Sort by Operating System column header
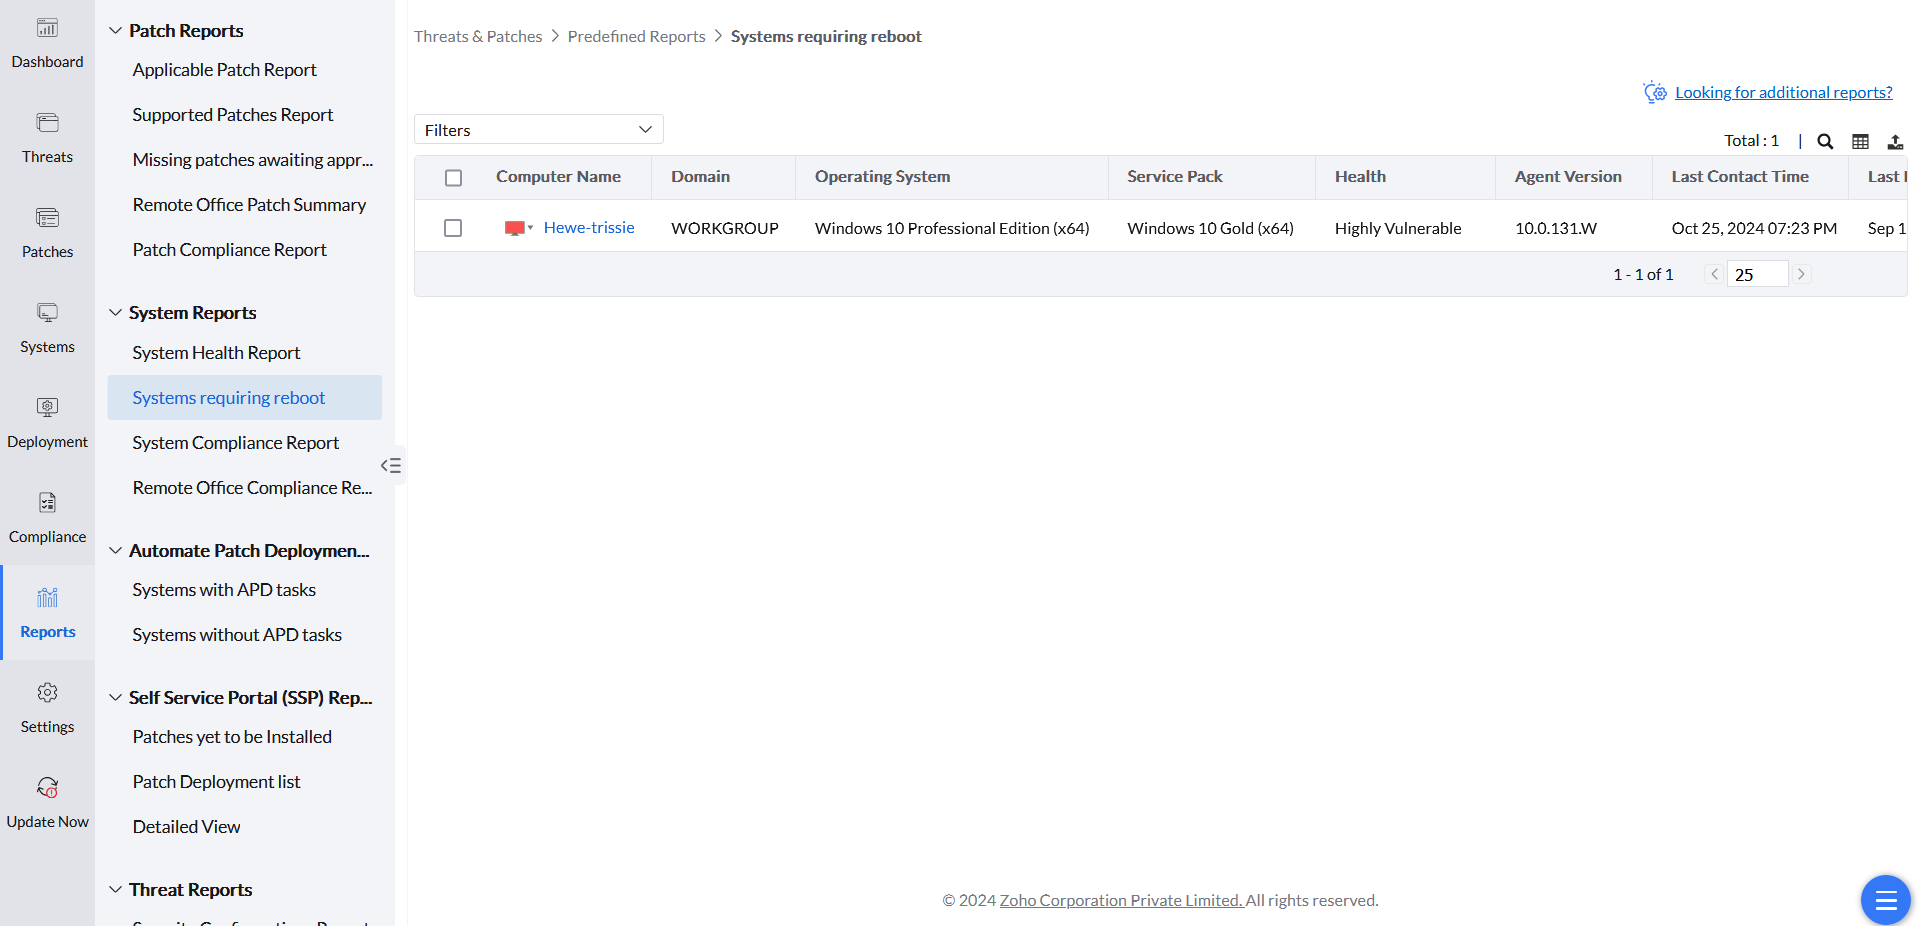Viewport: 1918px width, 926px height. pyautogui.click(x=883, y=177)
